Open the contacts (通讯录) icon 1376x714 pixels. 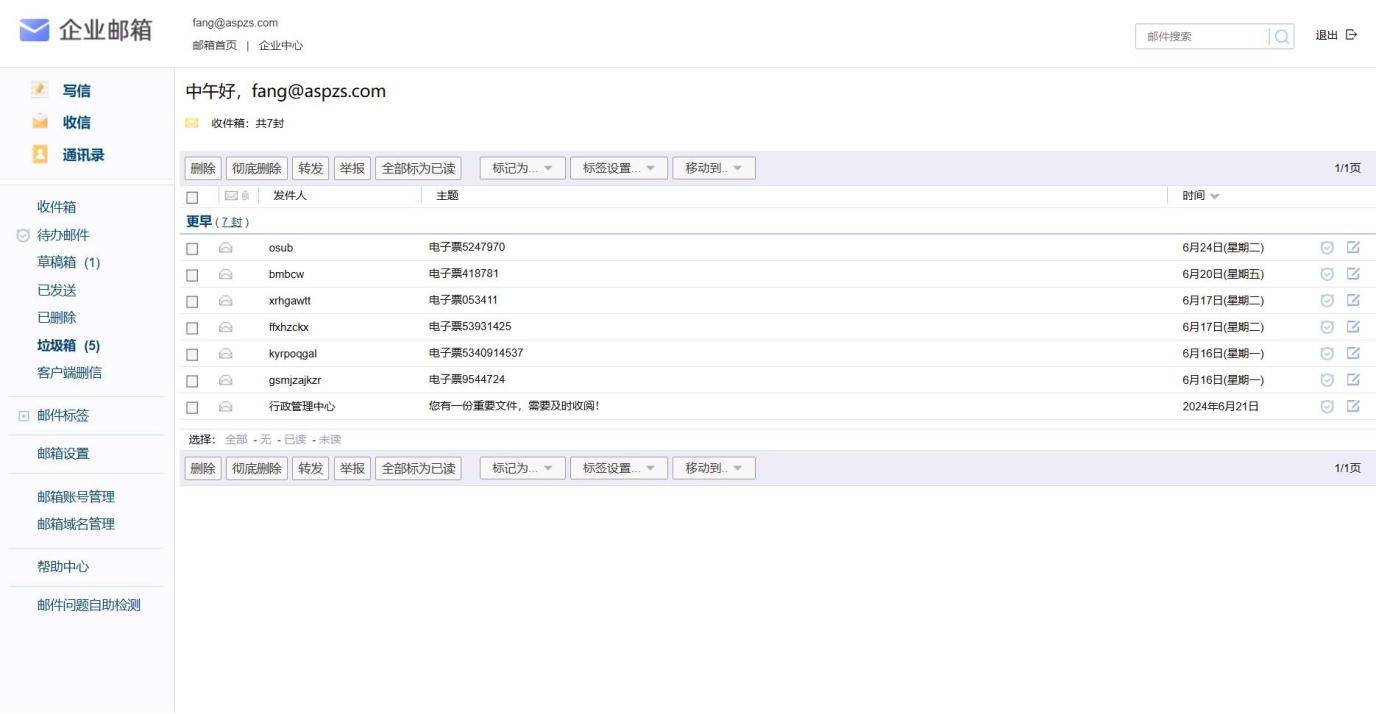[x=40, y=155]
